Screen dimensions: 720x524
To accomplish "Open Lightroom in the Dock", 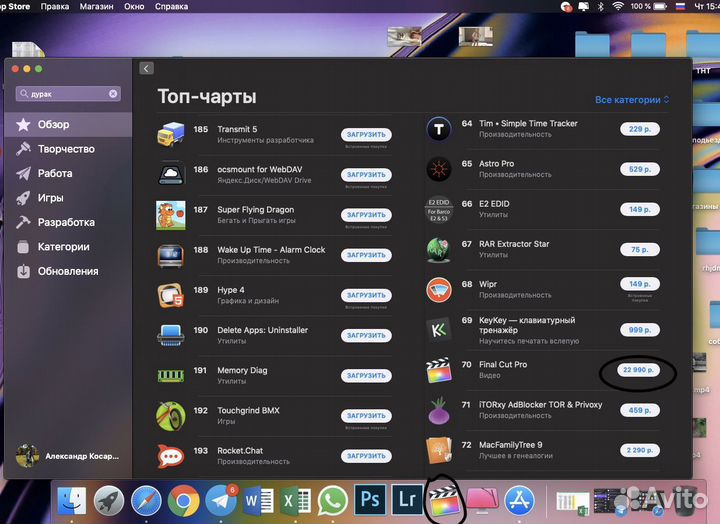I will (407, 500).
